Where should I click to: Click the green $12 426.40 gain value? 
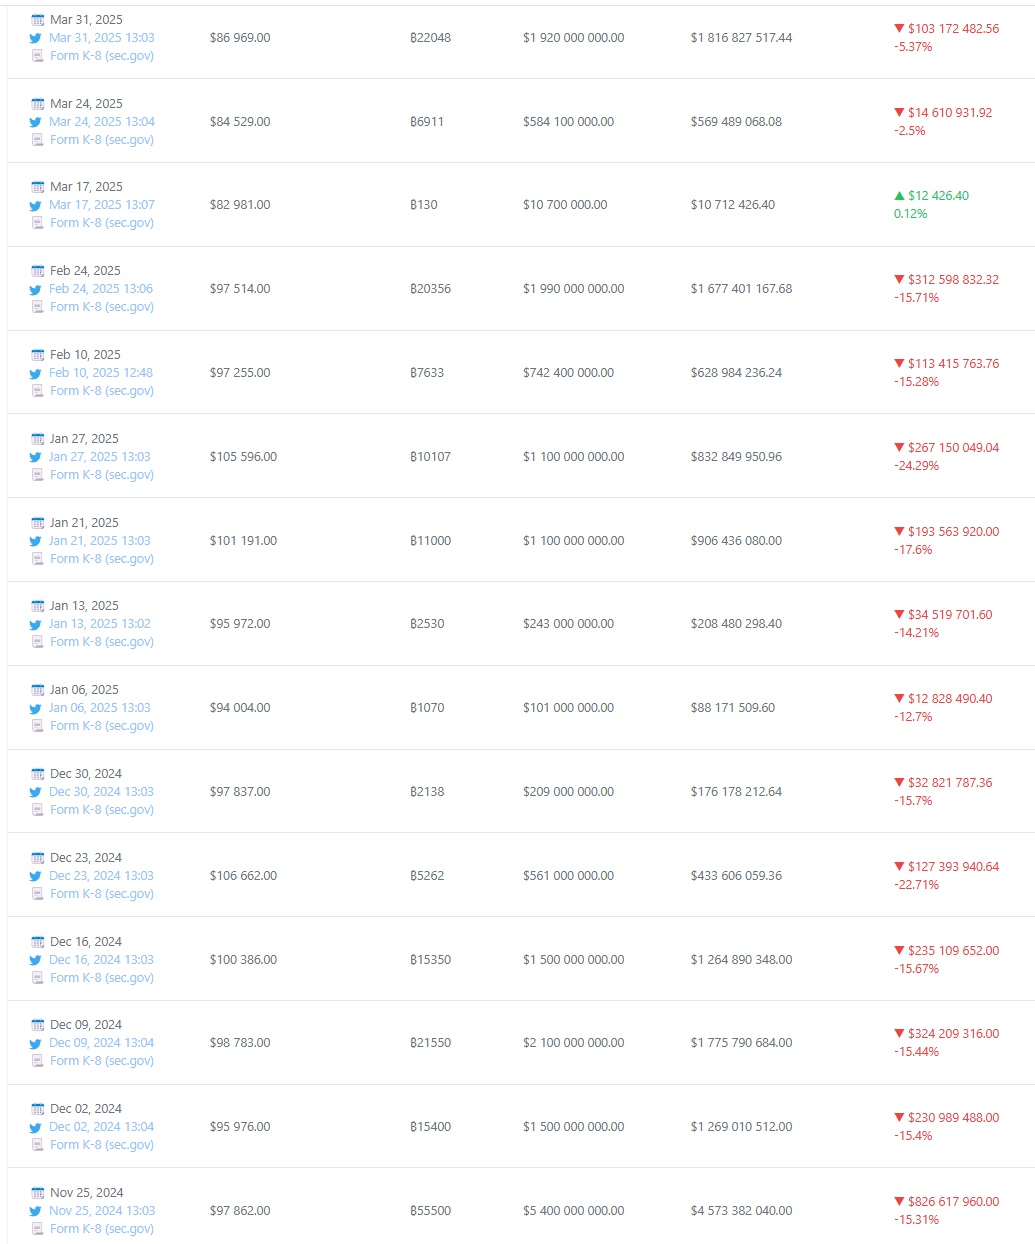[x=938, y=196]
